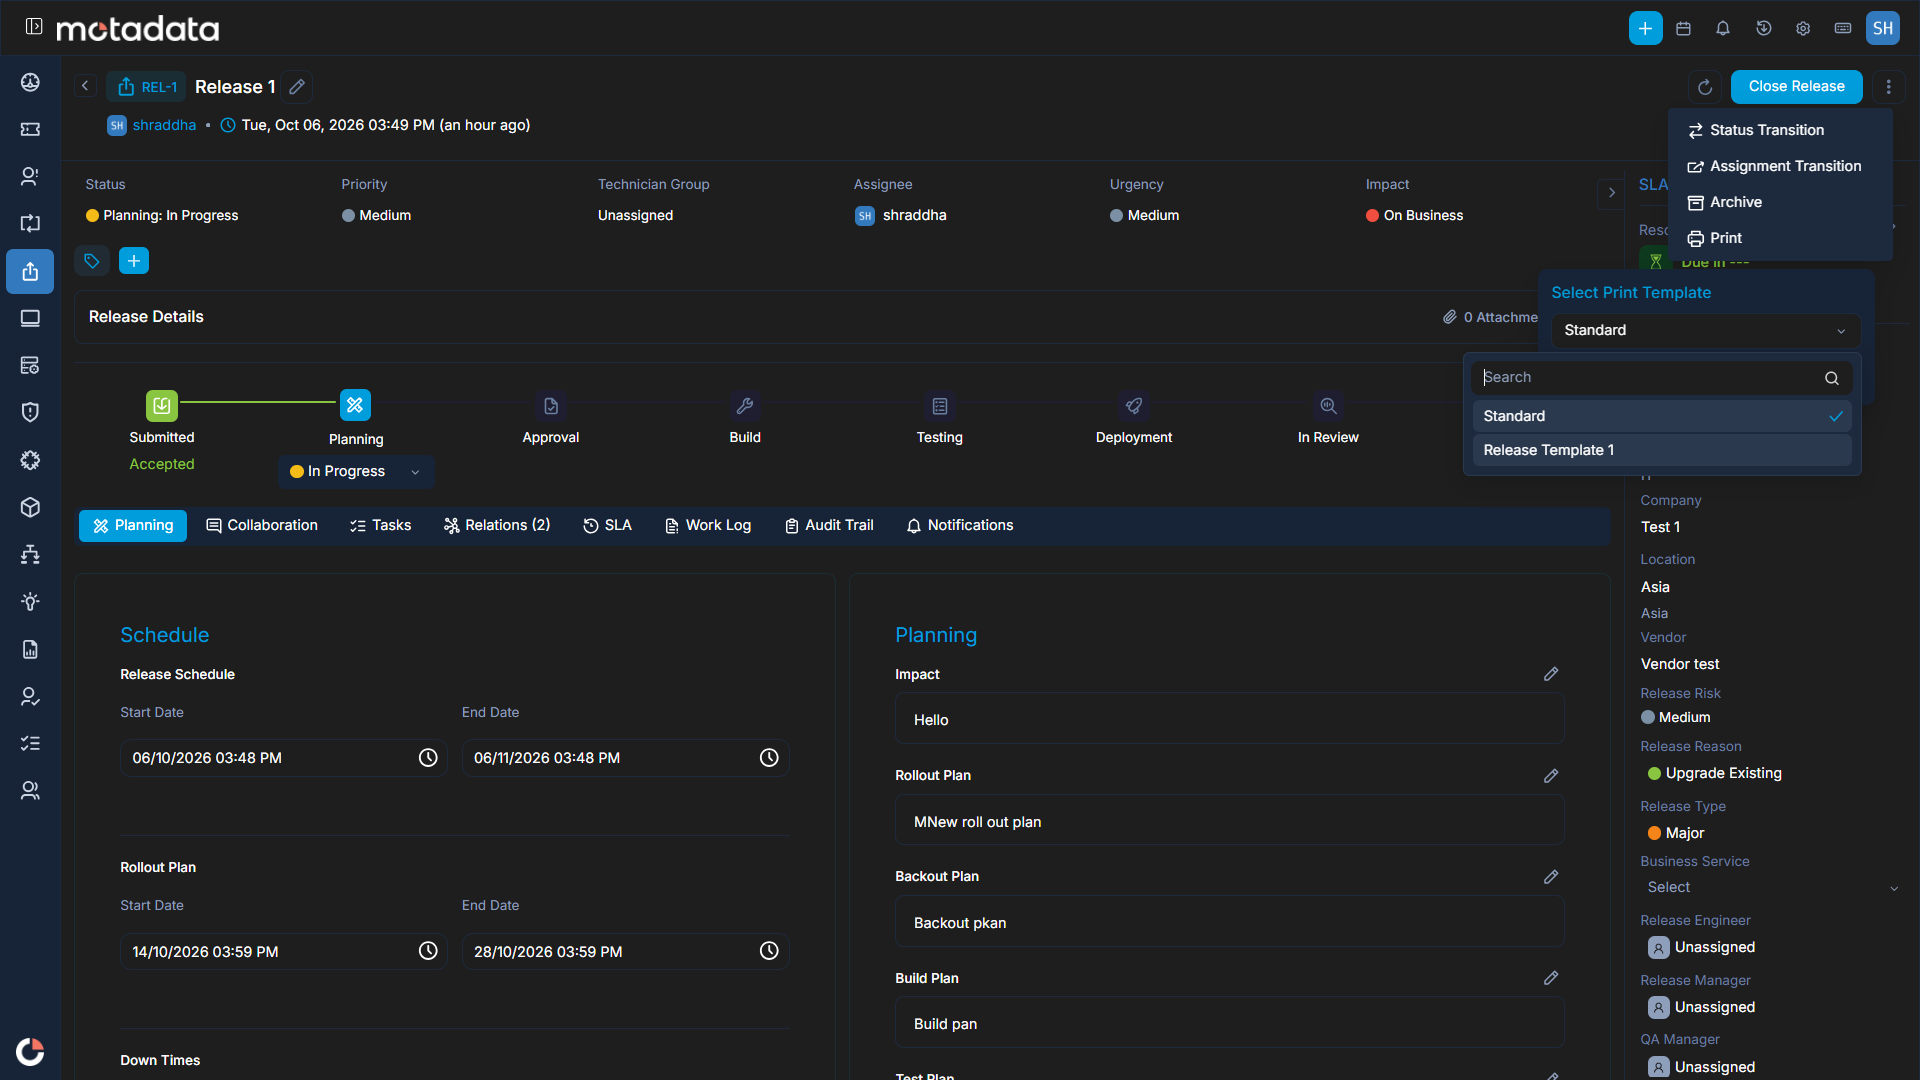Open the Release module in left sidebar
The image size is (1920, 1080).
coord(30,271)
